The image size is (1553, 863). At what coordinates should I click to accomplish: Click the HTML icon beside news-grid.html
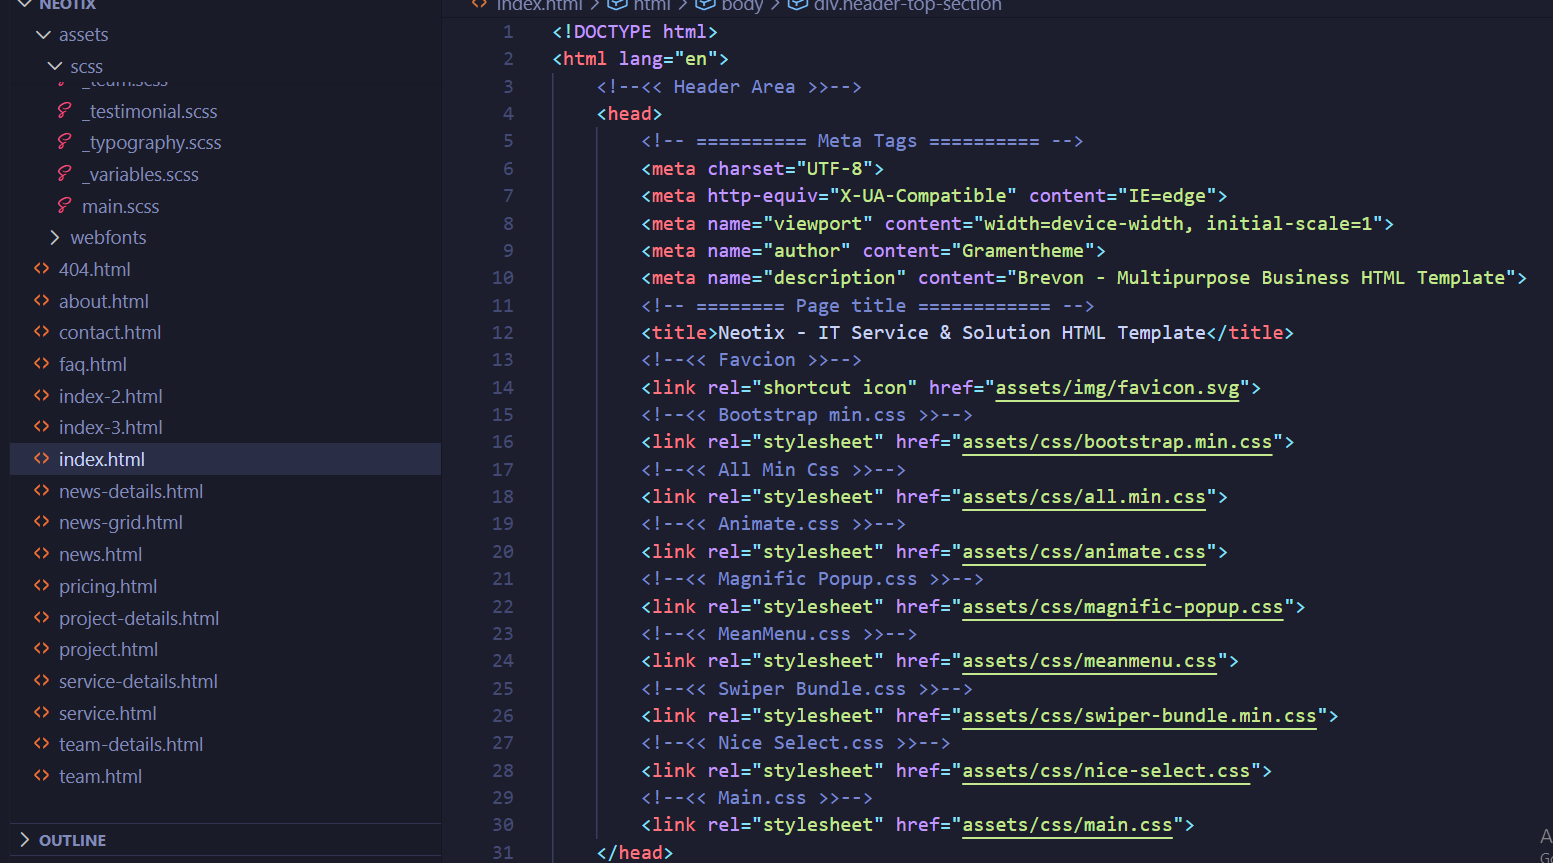coord(42,522)
